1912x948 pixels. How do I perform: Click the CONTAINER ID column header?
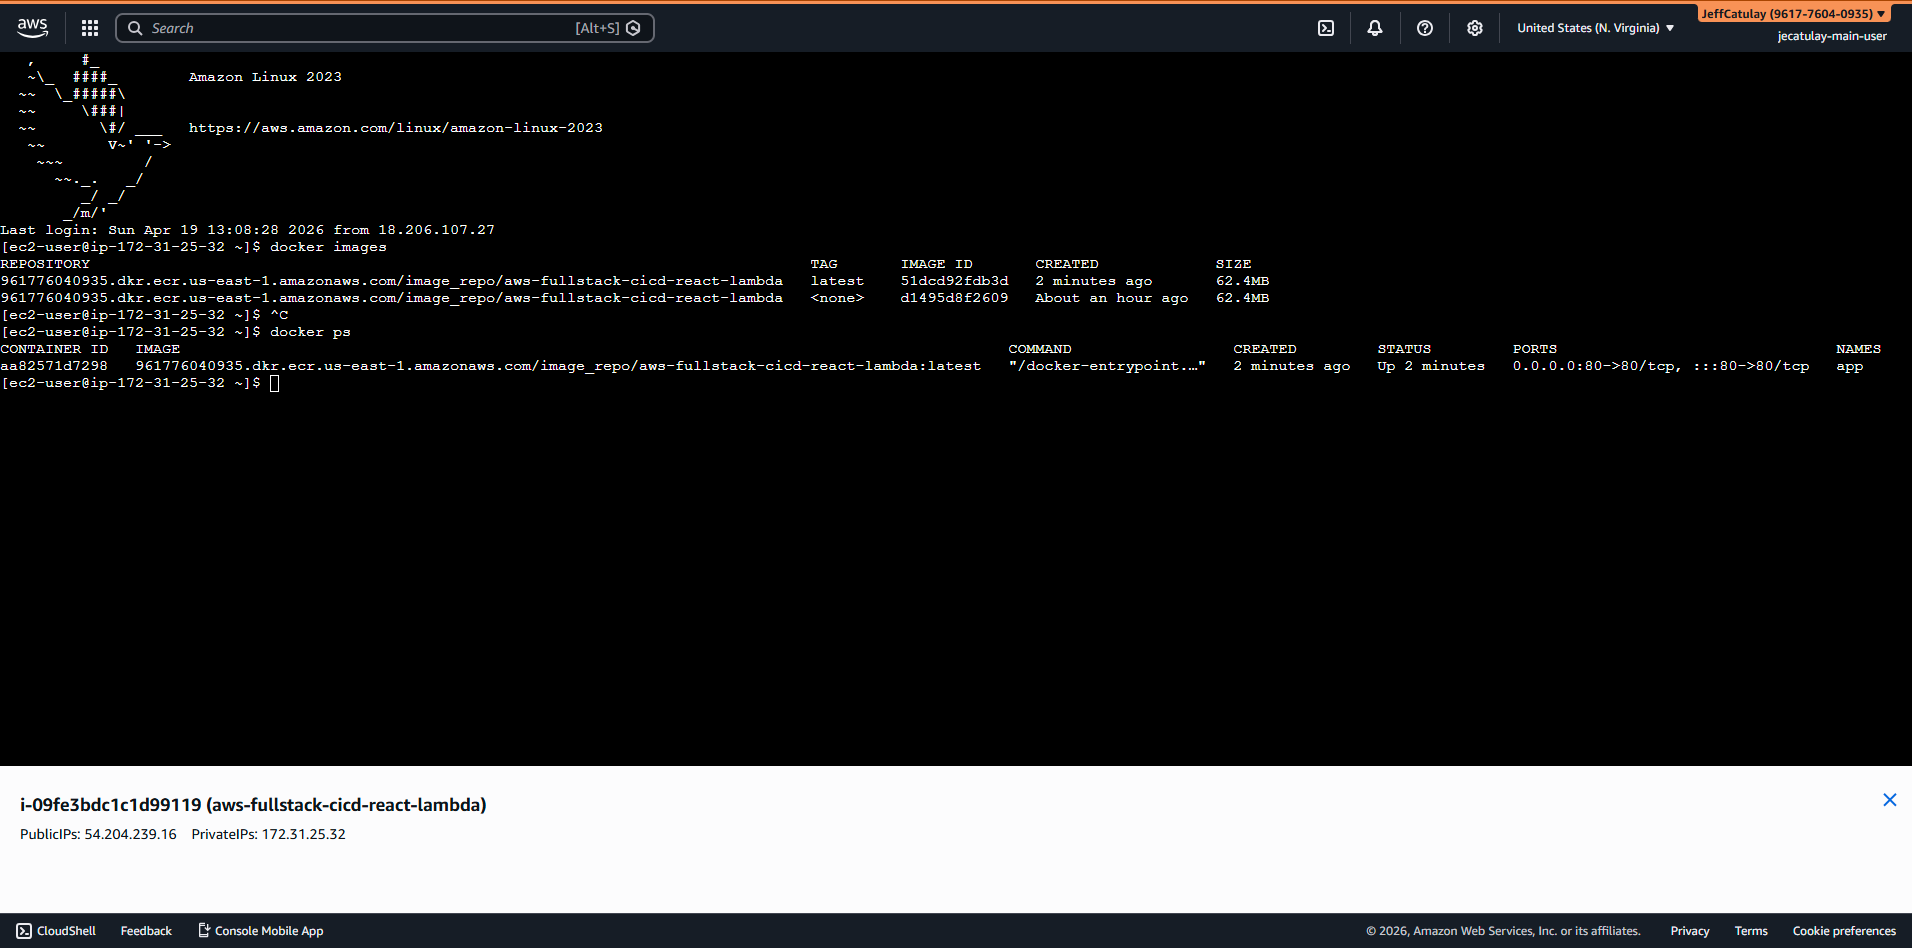click(54, 349)
